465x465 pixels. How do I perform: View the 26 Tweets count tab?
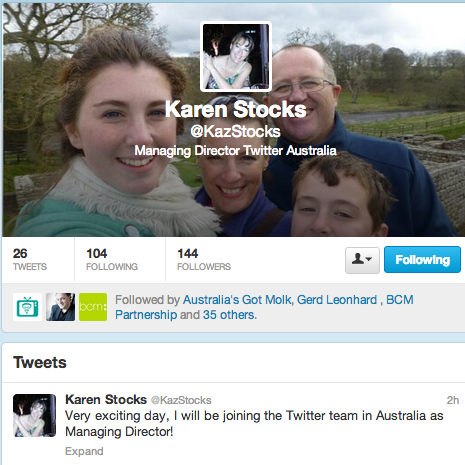30,259
